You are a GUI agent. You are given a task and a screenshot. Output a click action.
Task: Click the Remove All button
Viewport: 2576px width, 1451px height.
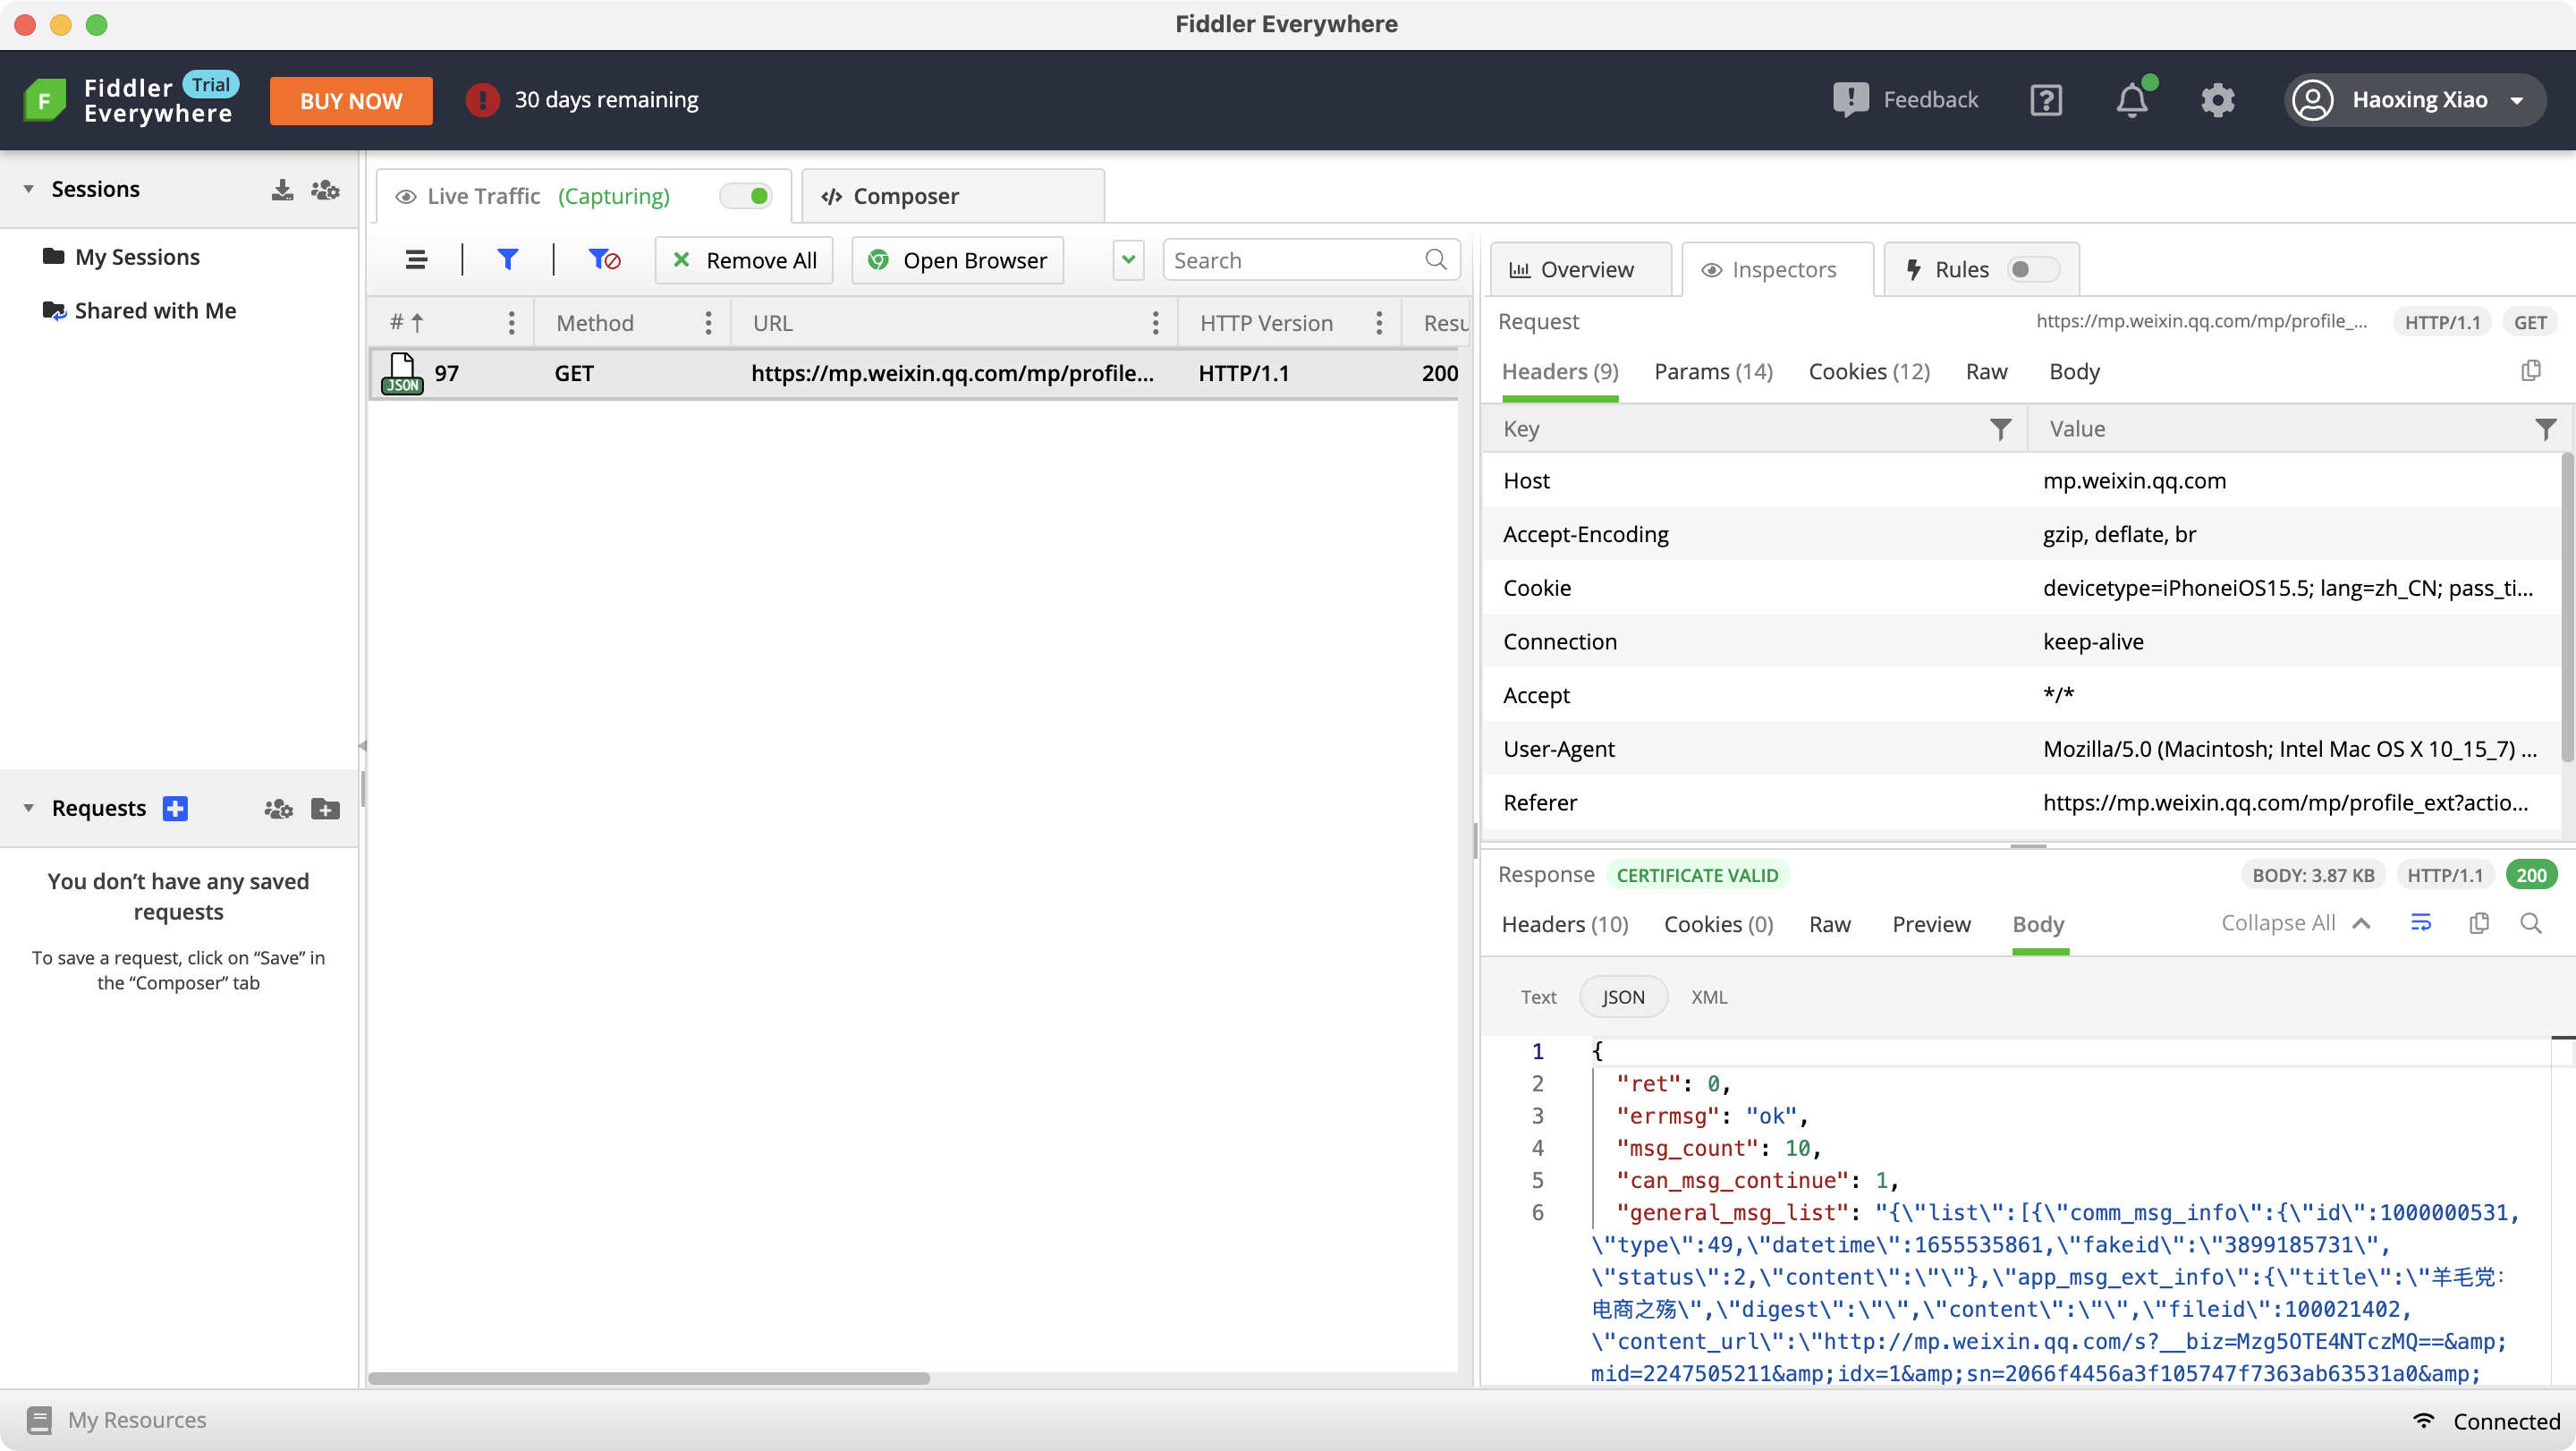[x=744, y=260]
